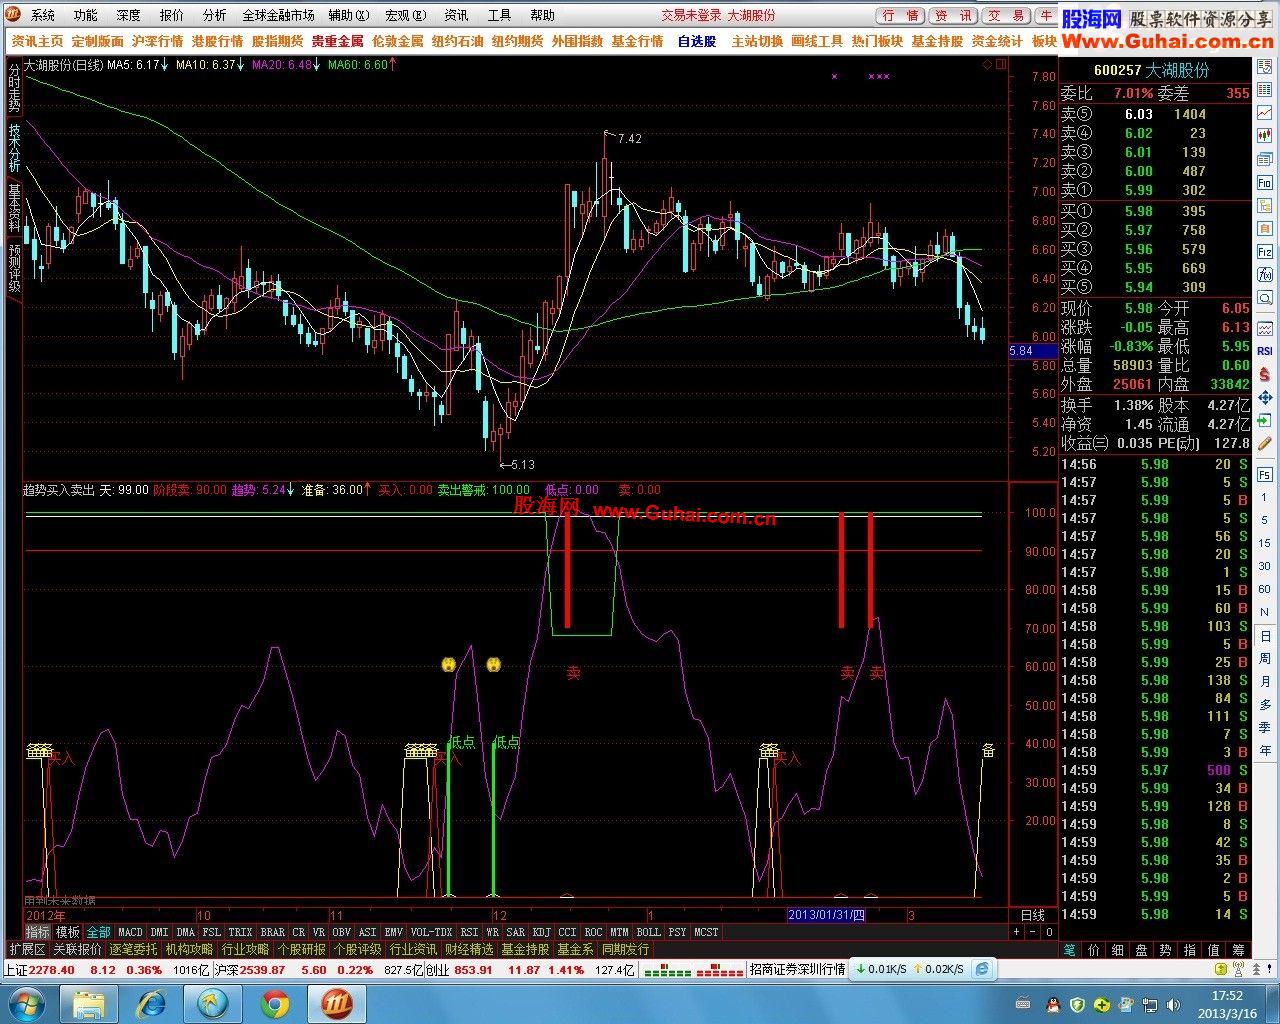The width and height of the screenshot is (1280, 1024).
Task: Open 热门板块 toolbar item
Action: (877, 41)
